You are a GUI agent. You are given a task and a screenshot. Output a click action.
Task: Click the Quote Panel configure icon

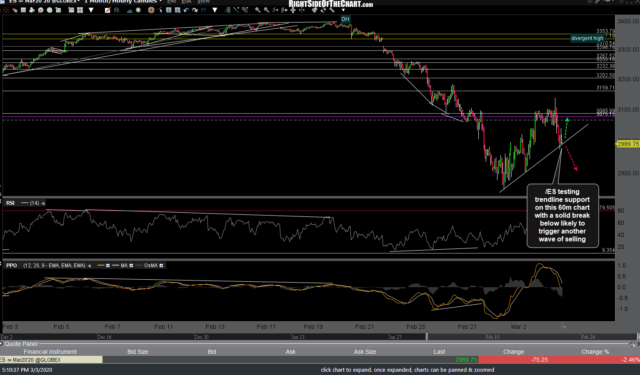(x=632, y=344)
